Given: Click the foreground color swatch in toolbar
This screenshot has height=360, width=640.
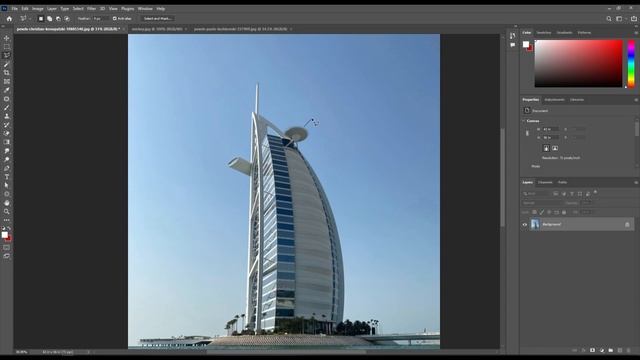Looking at the screenshot, I should click(4, 235).
